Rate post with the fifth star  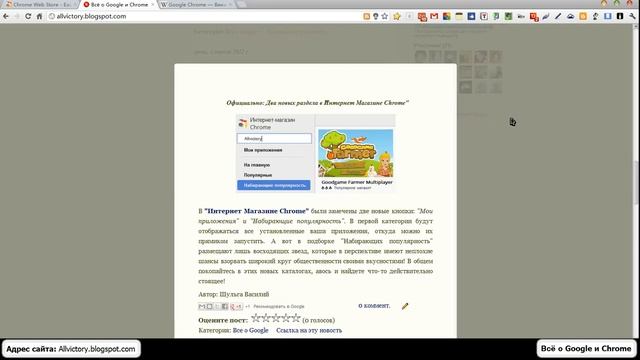[x=296, y=318]
